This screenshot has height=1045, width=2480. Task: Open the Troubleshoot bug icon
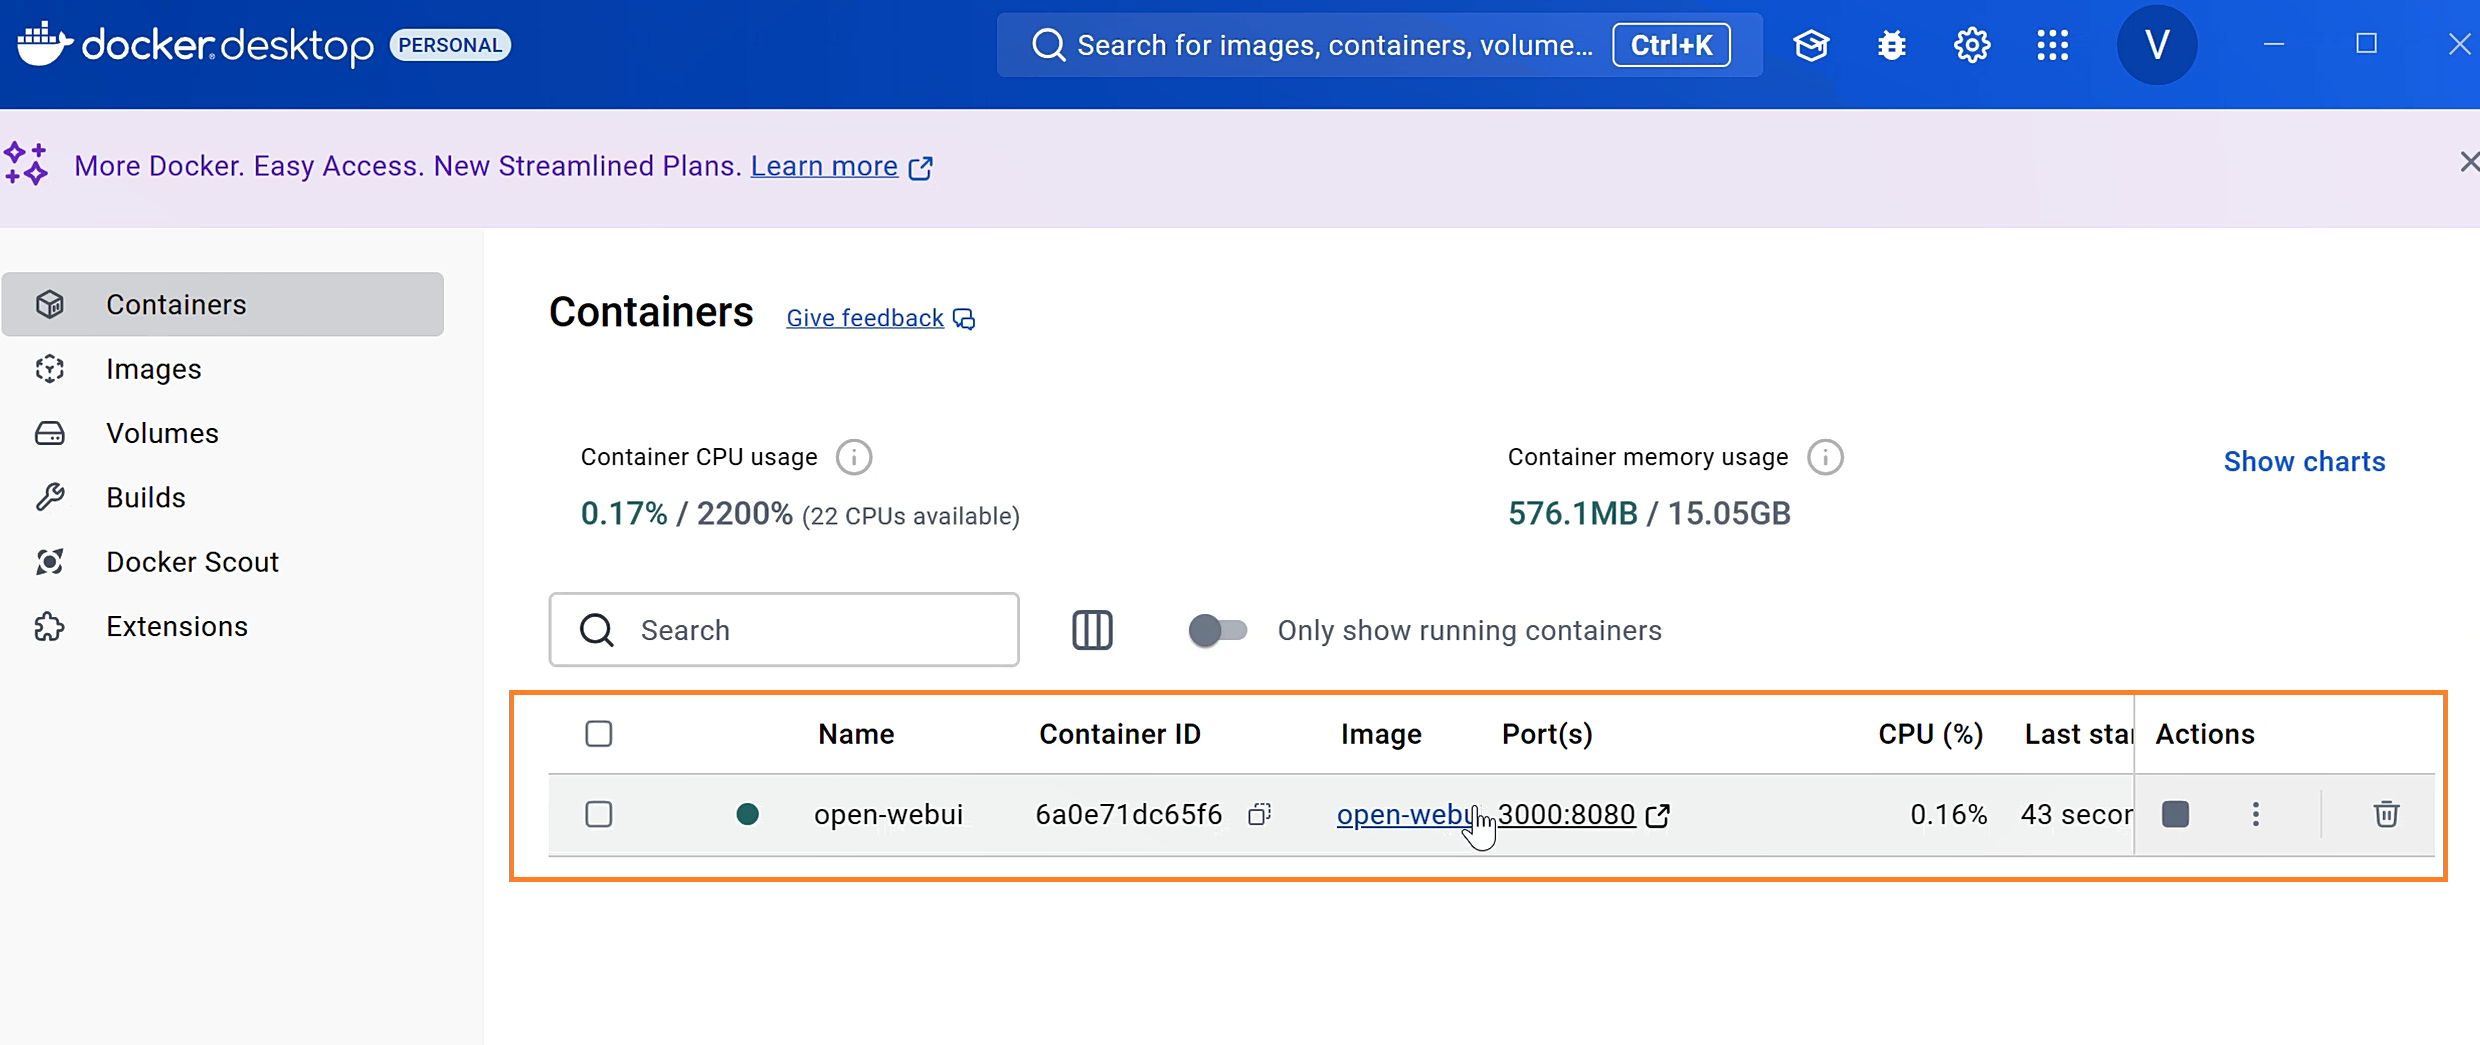pyautogui.click(x=1891, y=45)
